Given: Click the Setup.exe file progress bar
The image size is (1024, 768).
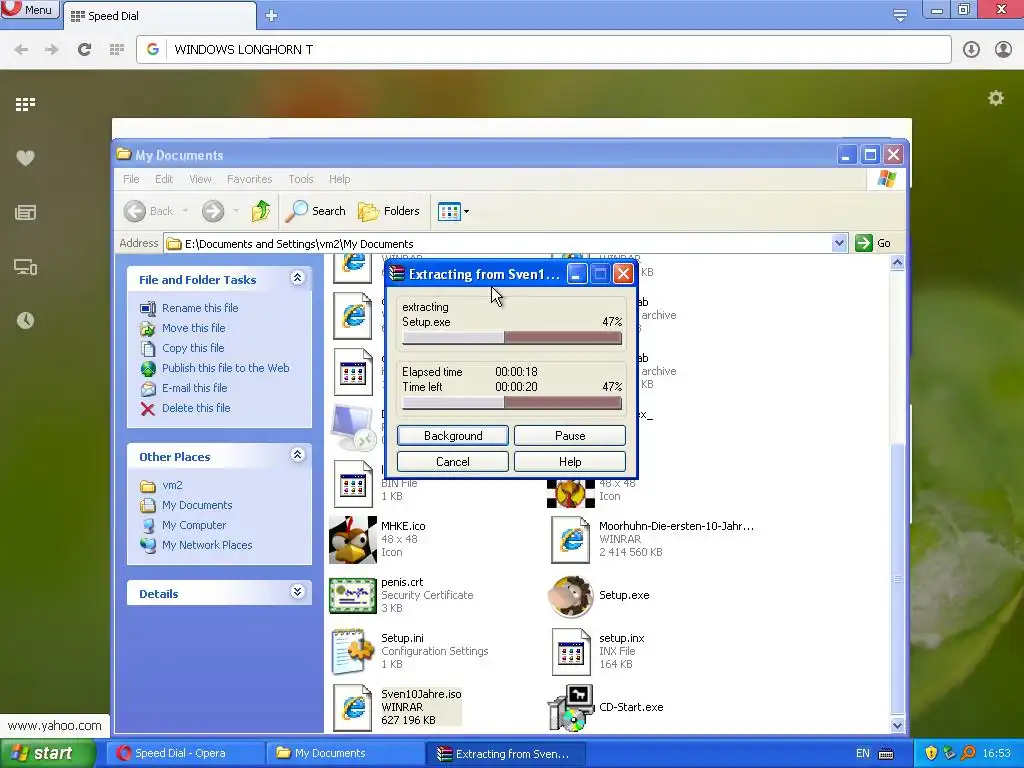Looking at the screenshot, I should click(x=512, y=338).
